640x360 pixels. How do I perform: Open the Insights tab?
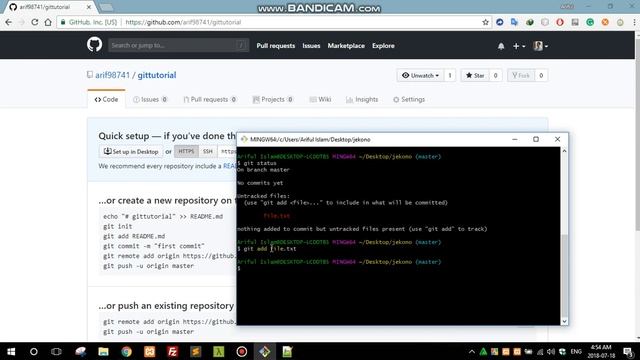click(x=362, y=99)
